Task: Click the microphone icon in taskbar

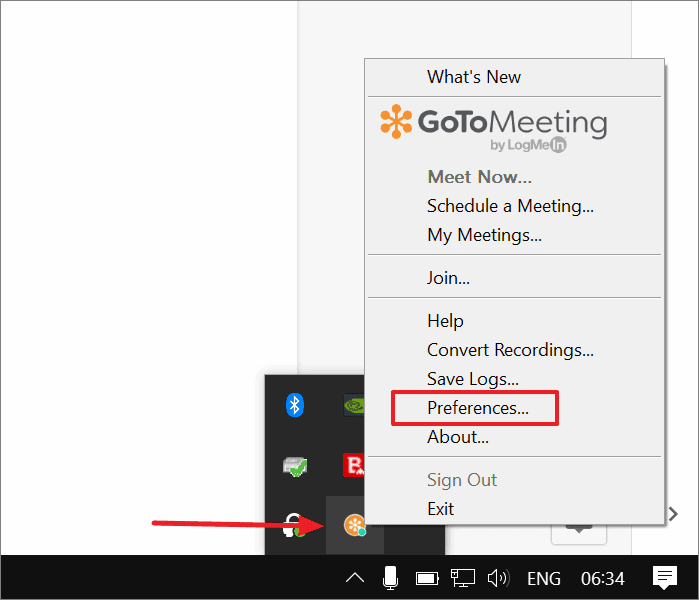Action: 390,578
